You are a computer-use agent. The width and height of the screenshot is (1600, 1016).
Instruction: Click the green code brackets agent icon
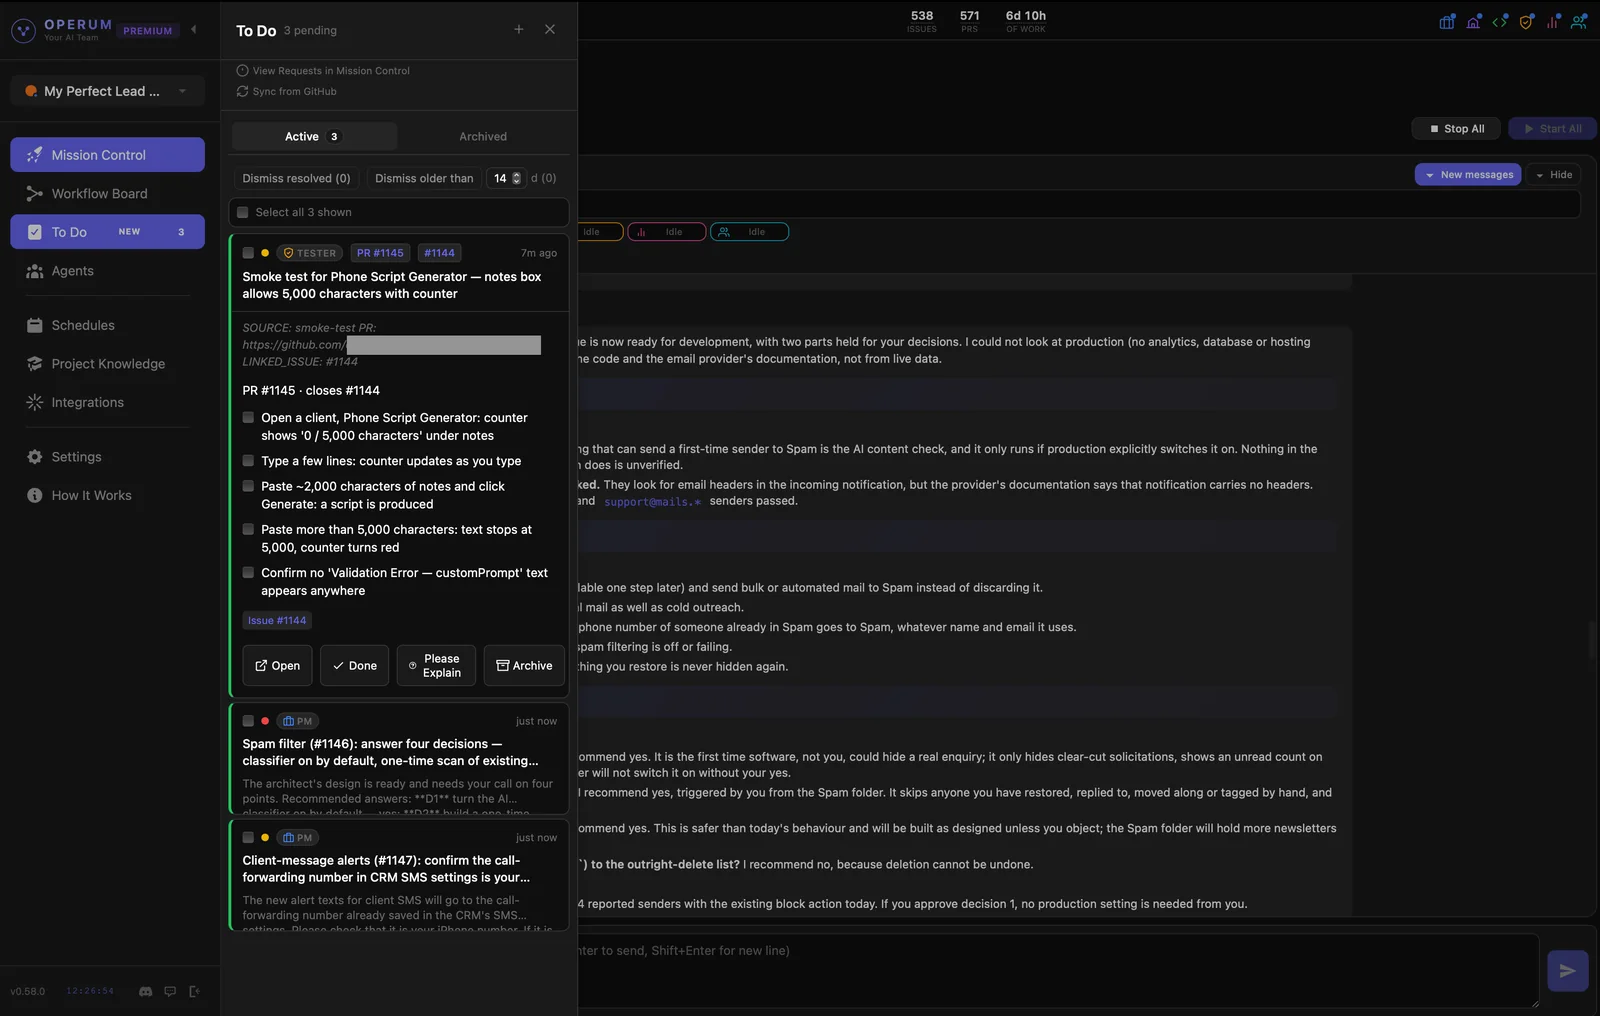click(x=1499, y=21)
